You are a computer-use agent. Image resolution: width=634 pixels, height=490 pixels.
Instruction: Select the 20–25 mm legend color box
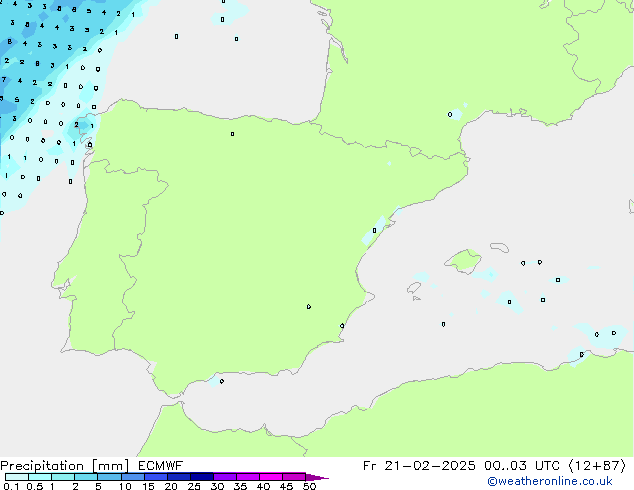(x=178, y=477)
